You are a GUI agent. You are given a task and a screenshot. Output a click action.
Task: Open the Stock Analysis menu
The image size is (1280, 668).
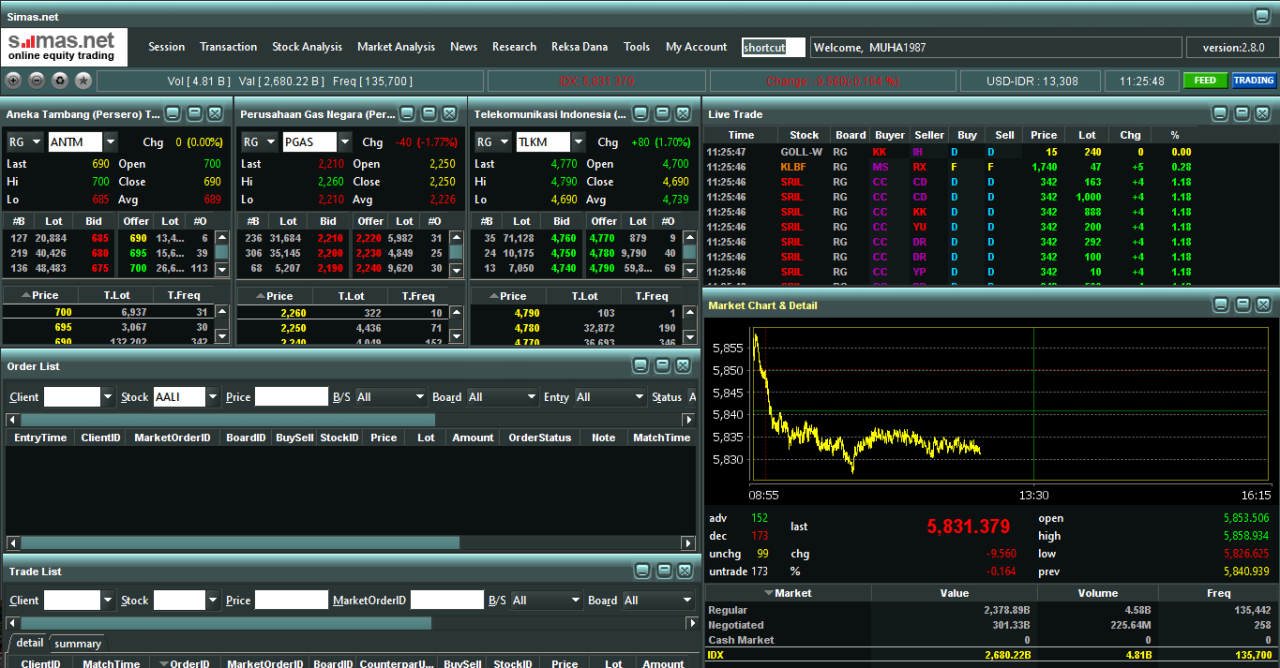(x=307, y=47)
